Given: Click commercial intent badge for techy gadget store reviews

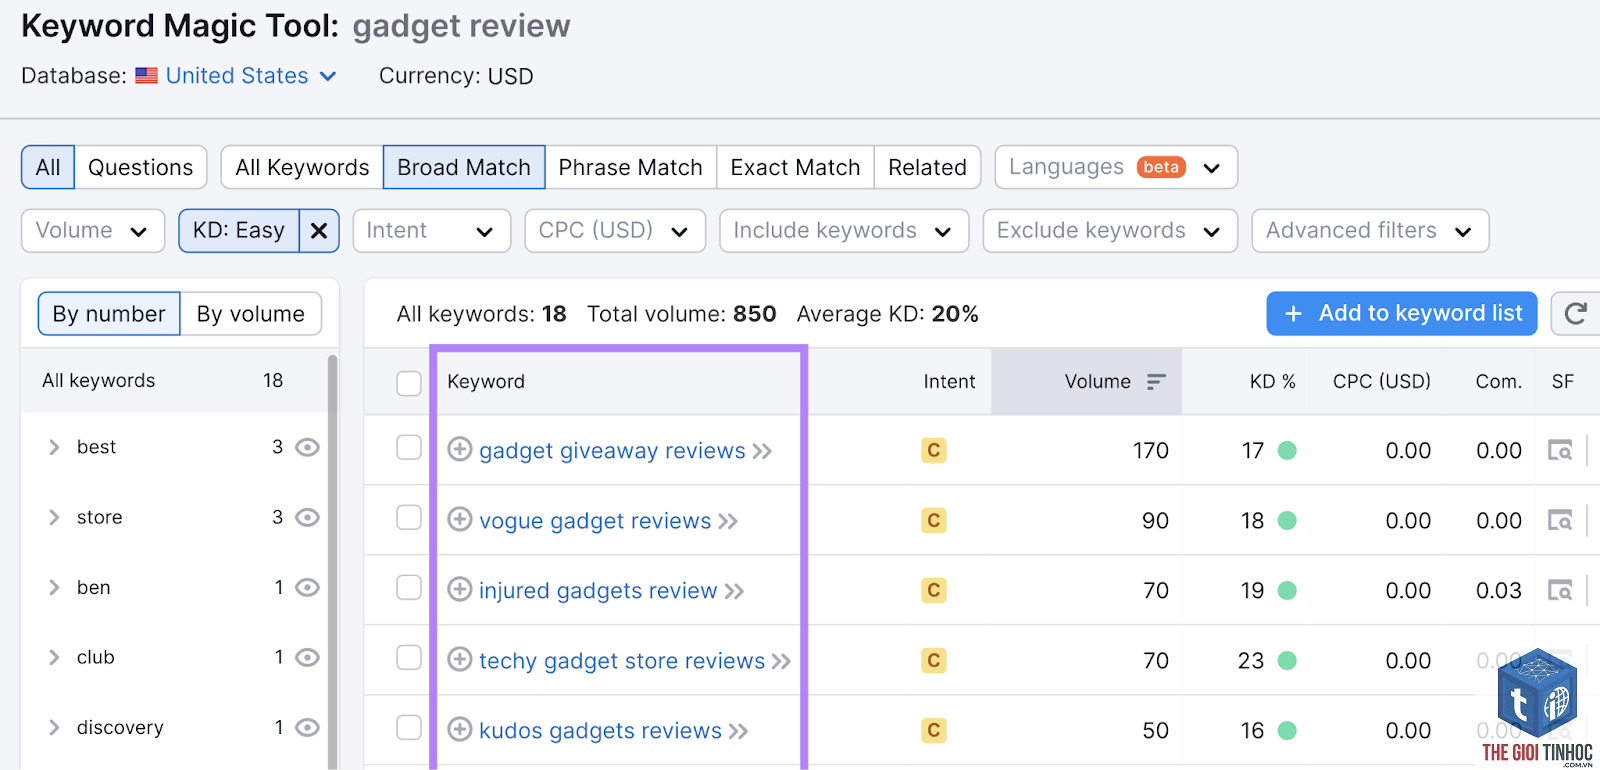Looking at the screenshot, I should coord(934,661).
